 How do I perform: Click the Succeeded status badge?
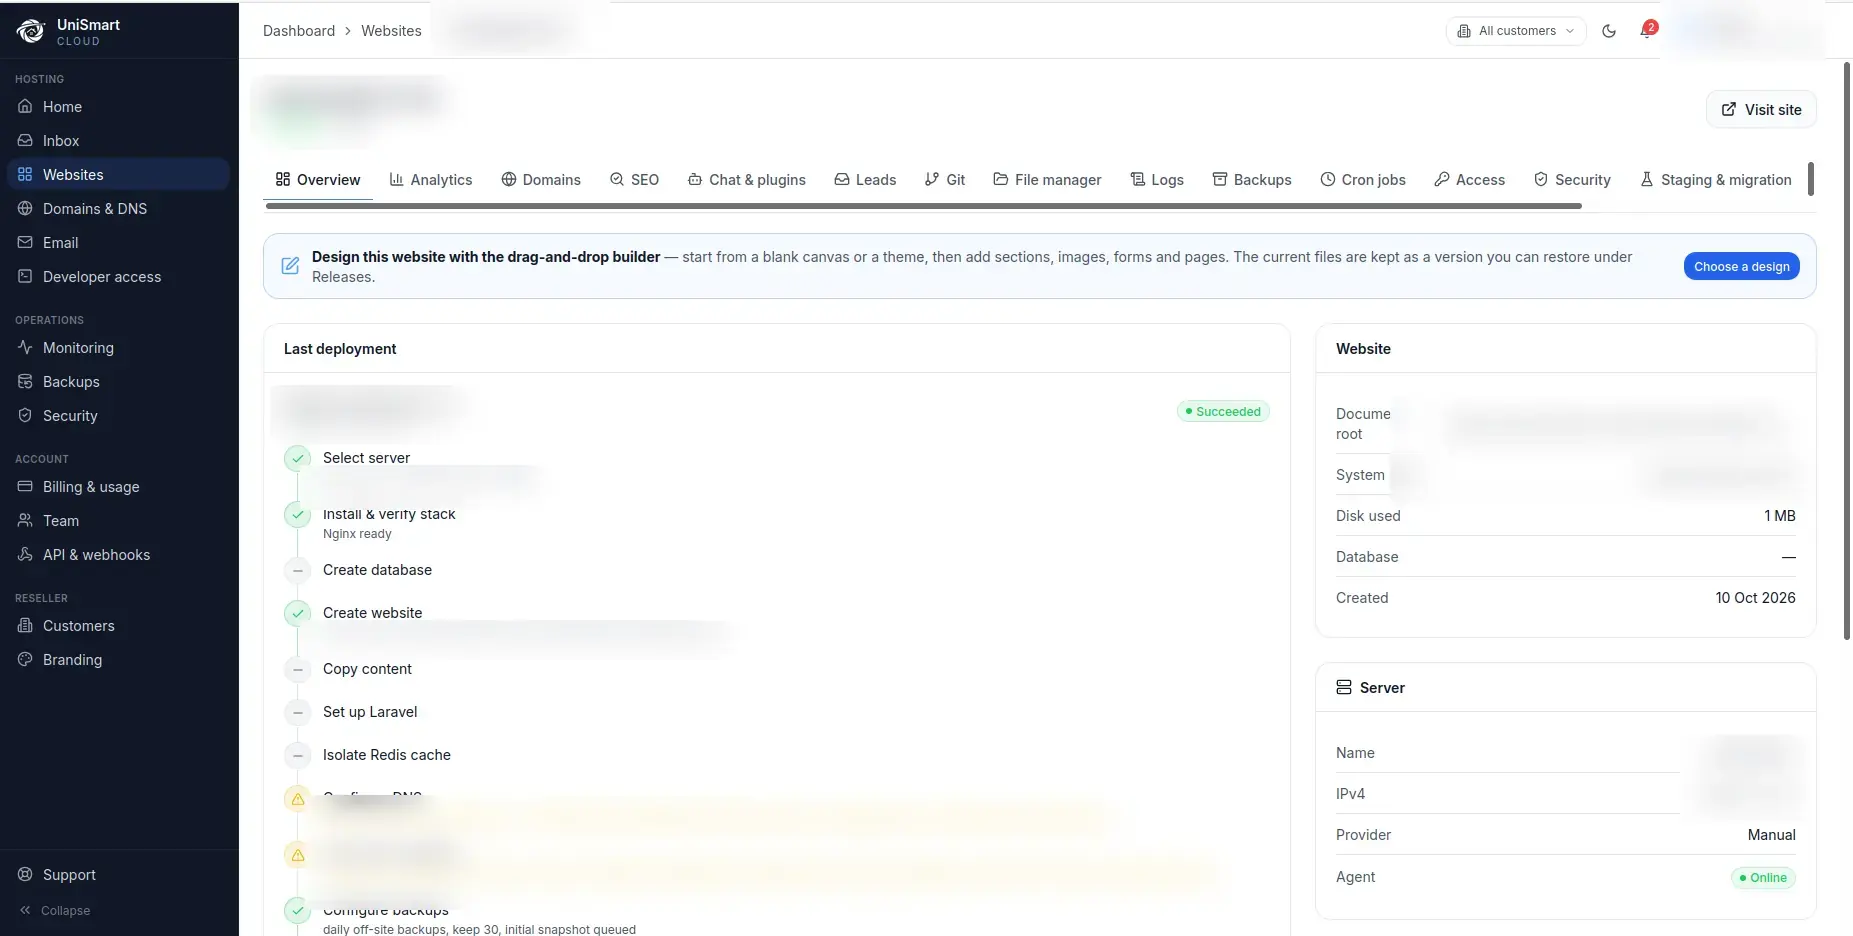[1223, 412]
